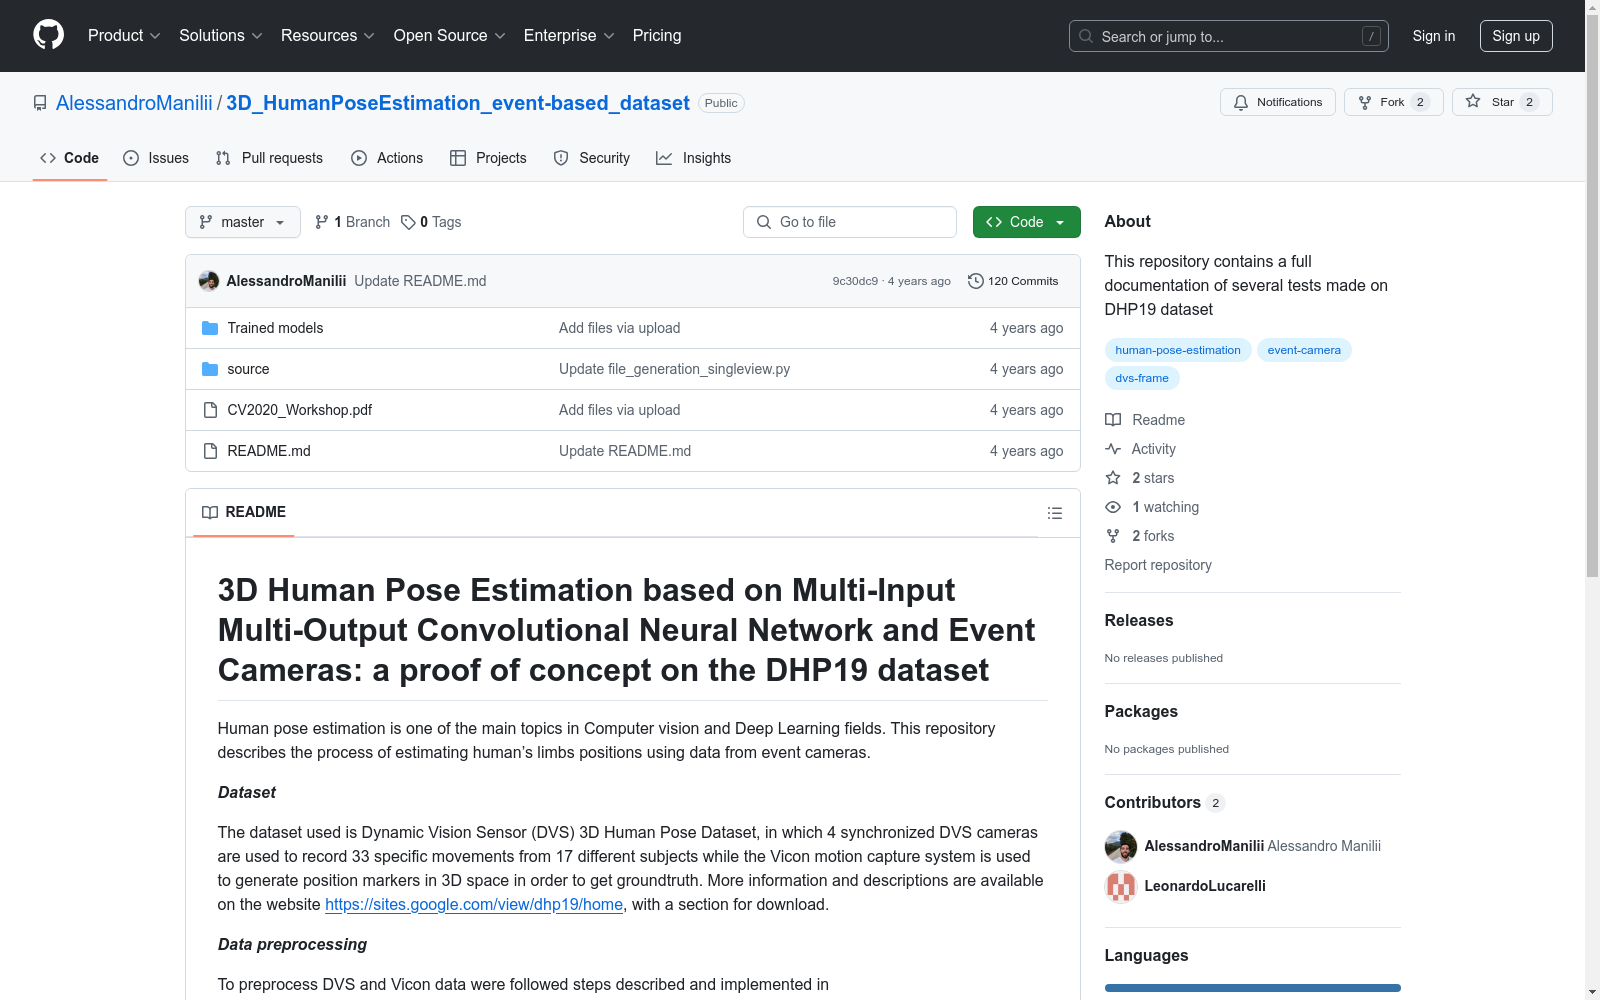1600x1000 pixels.
Task: Select the README tab
Action: (x=244, y=512)
